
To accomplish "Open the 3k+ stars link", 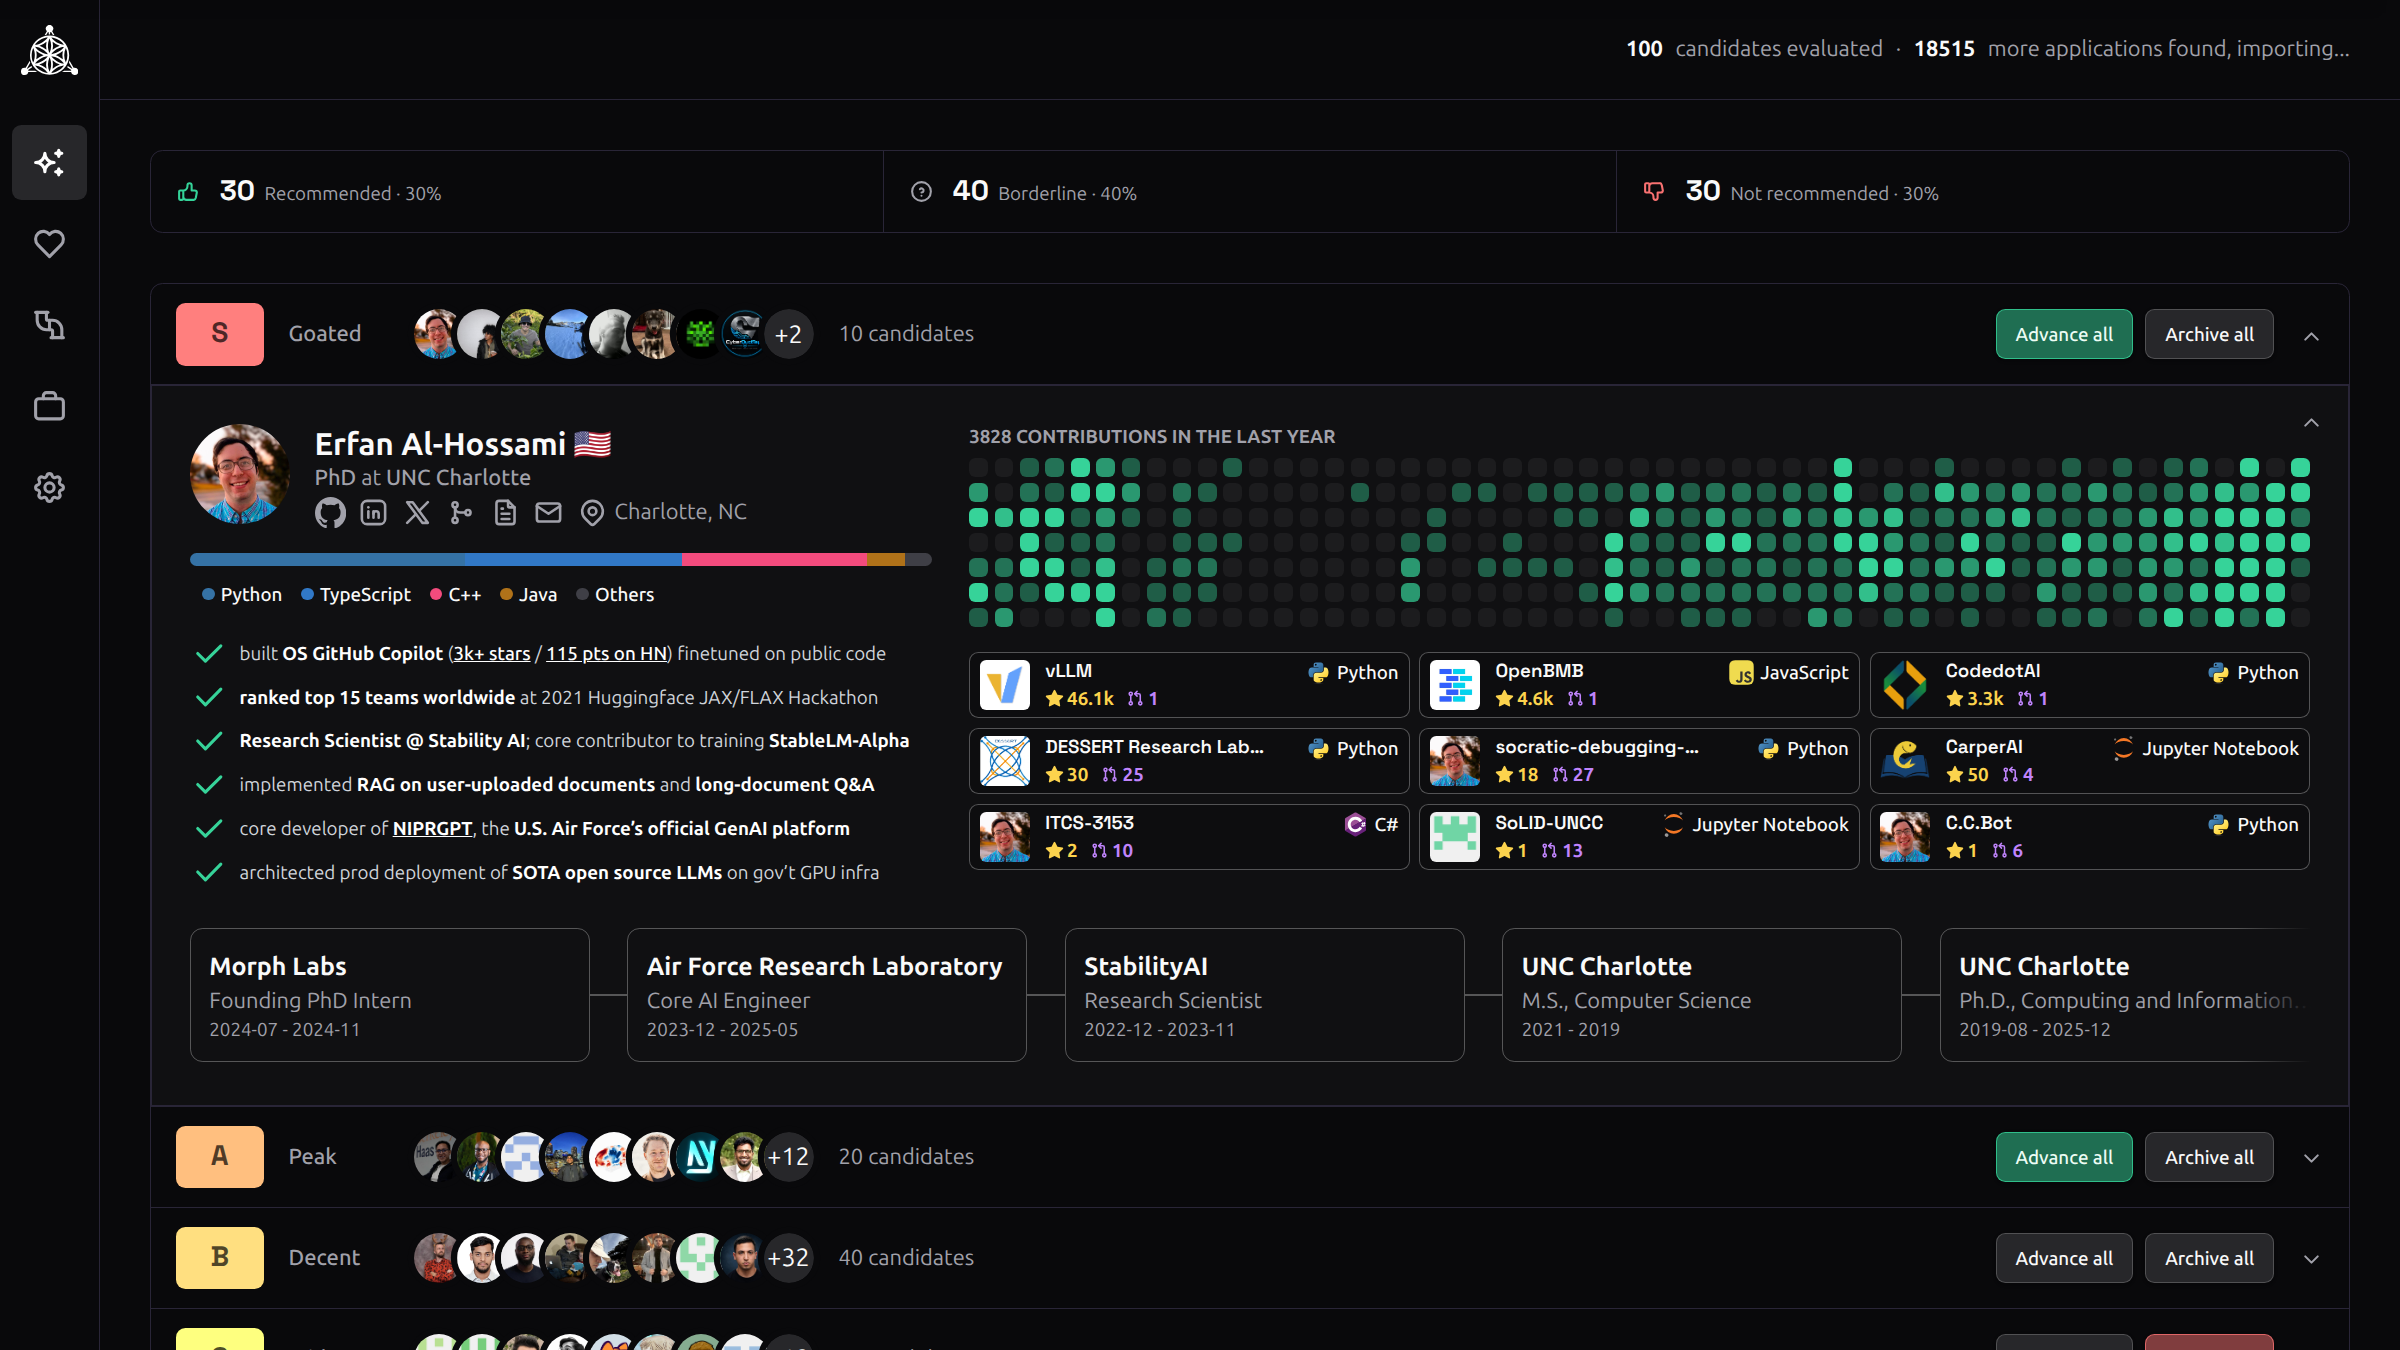I will coord(492,653).
